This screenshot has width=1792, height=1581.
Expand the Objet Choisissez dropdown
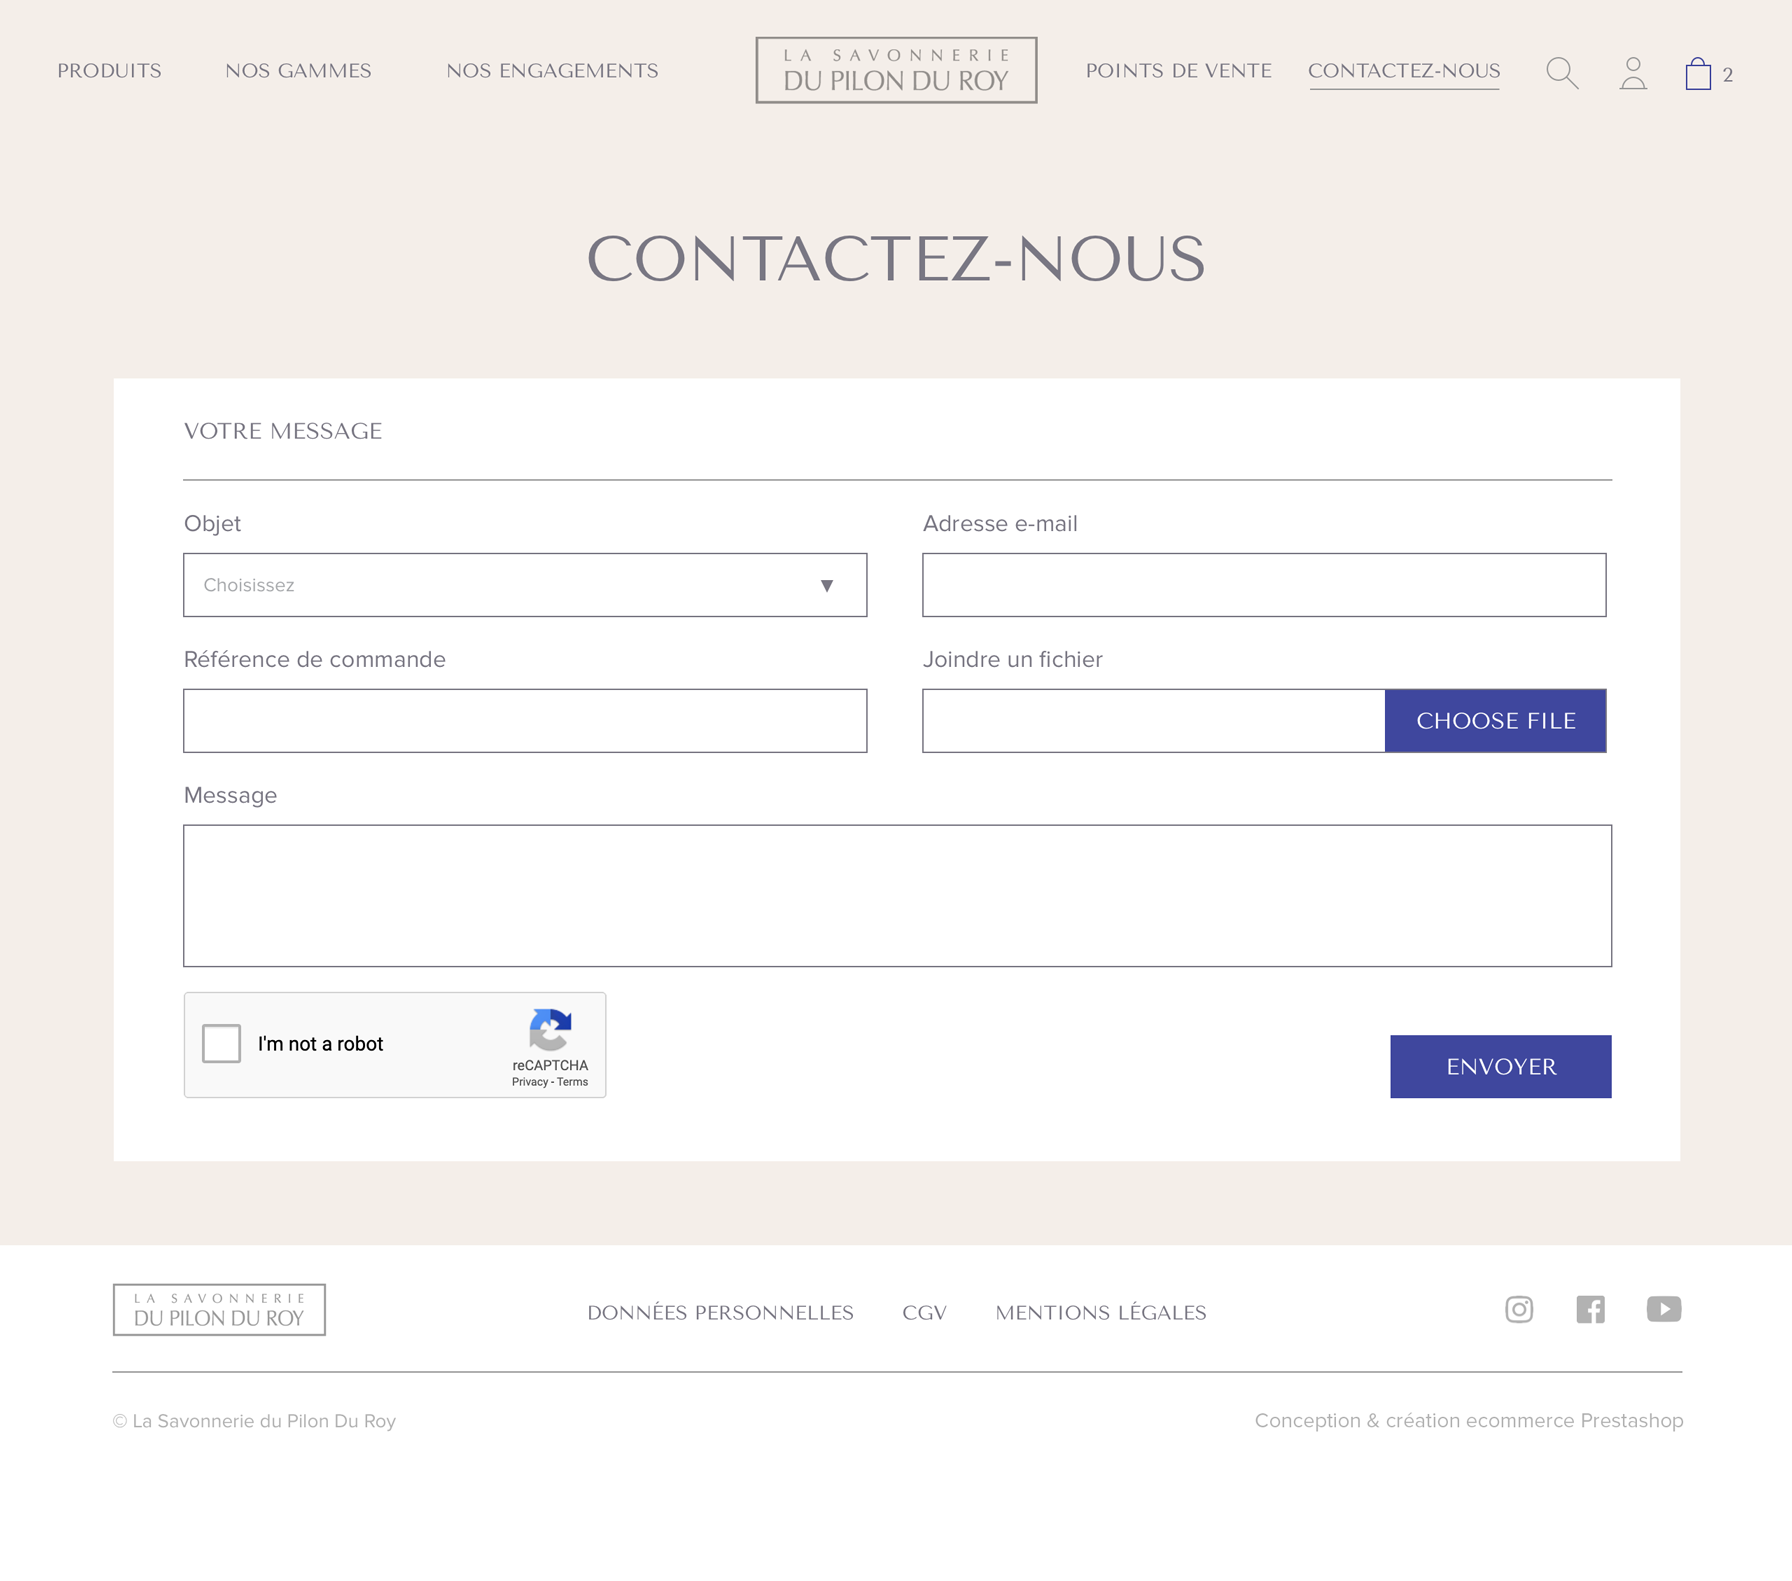[x=525, y=585]
